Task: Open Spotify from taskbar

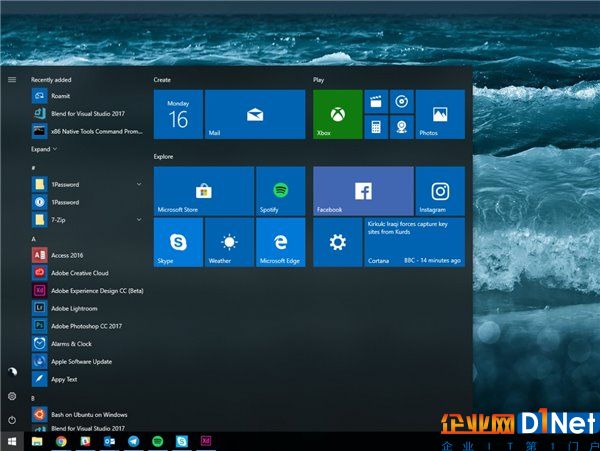Action: 158,441
